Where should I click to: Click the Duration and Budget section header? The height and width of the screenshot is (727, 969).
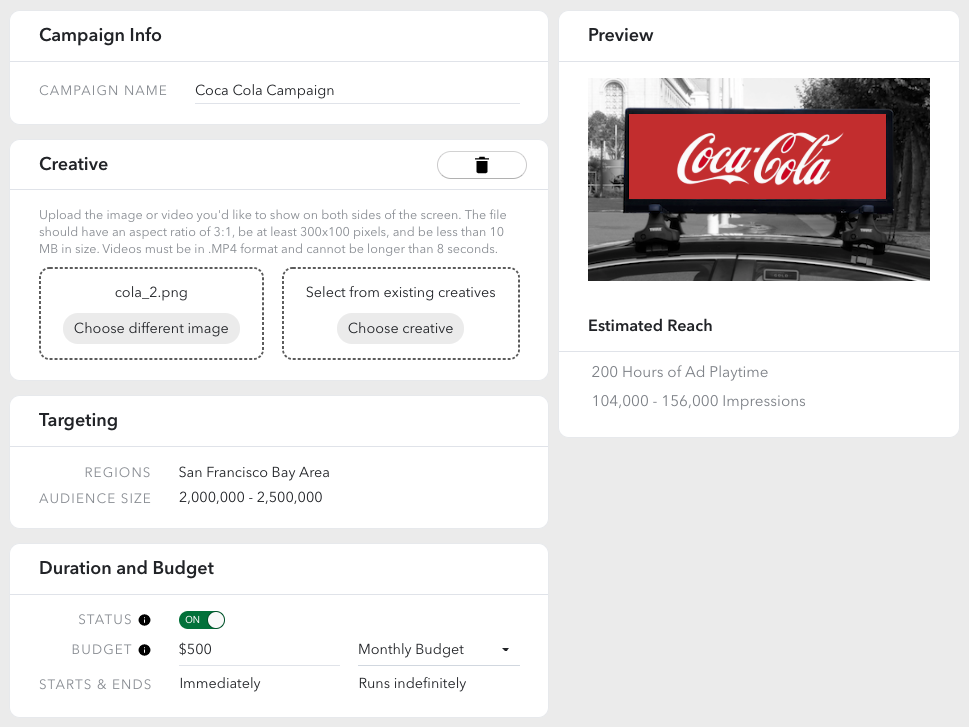coord(127,568)
